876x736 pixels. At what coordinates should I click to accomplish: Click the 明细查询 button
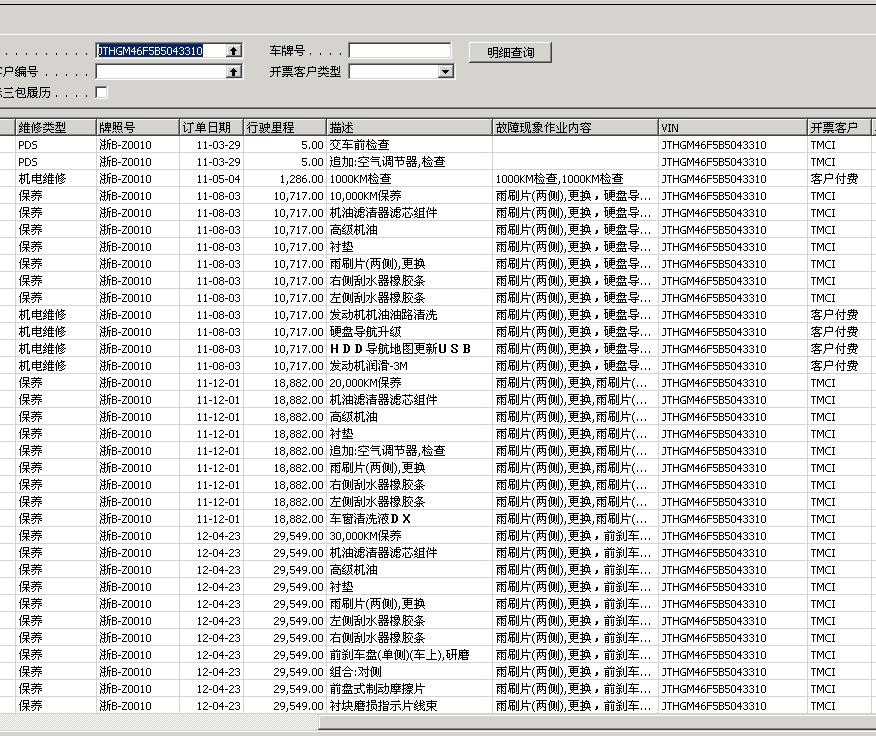[x=510, y=52]
